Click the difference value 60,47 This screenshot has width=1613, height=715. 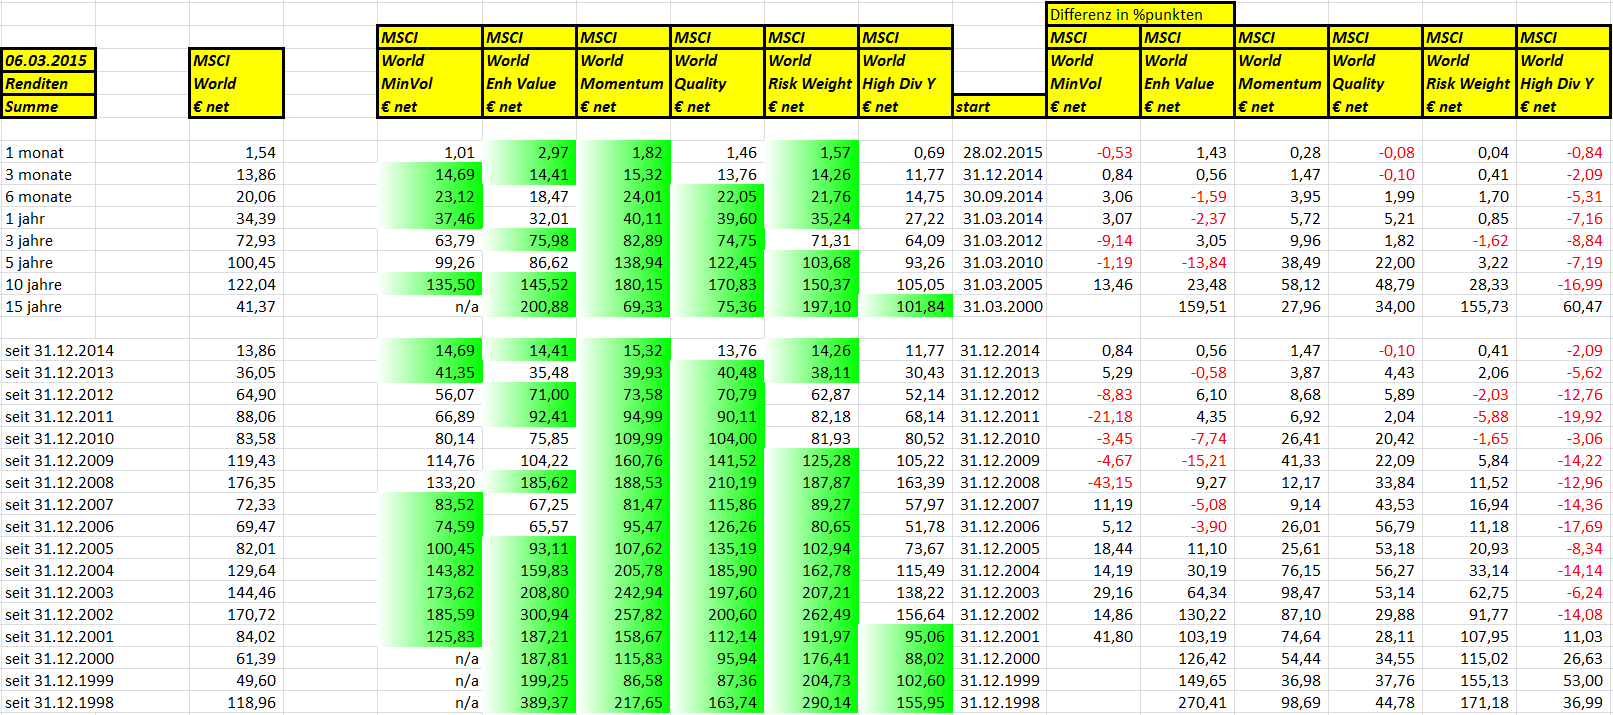[1583, 307]
